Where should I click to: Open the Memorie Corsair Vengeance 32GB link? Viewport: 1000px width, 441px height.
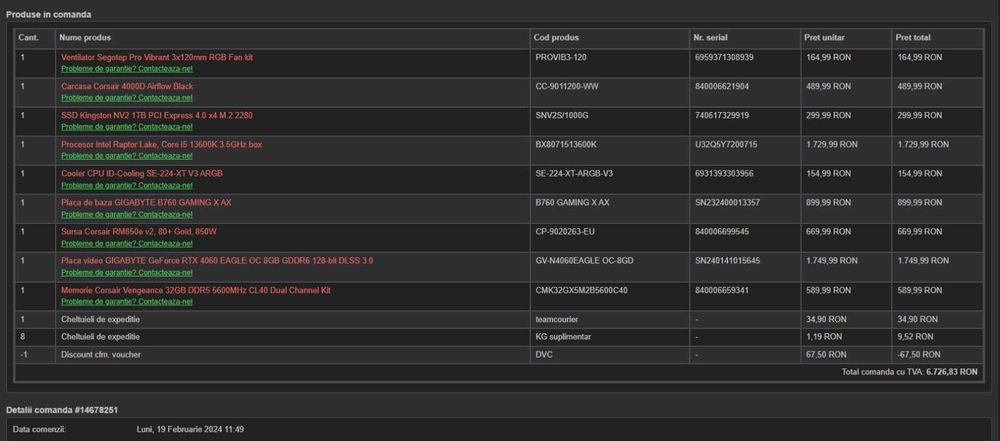[196, 290]
